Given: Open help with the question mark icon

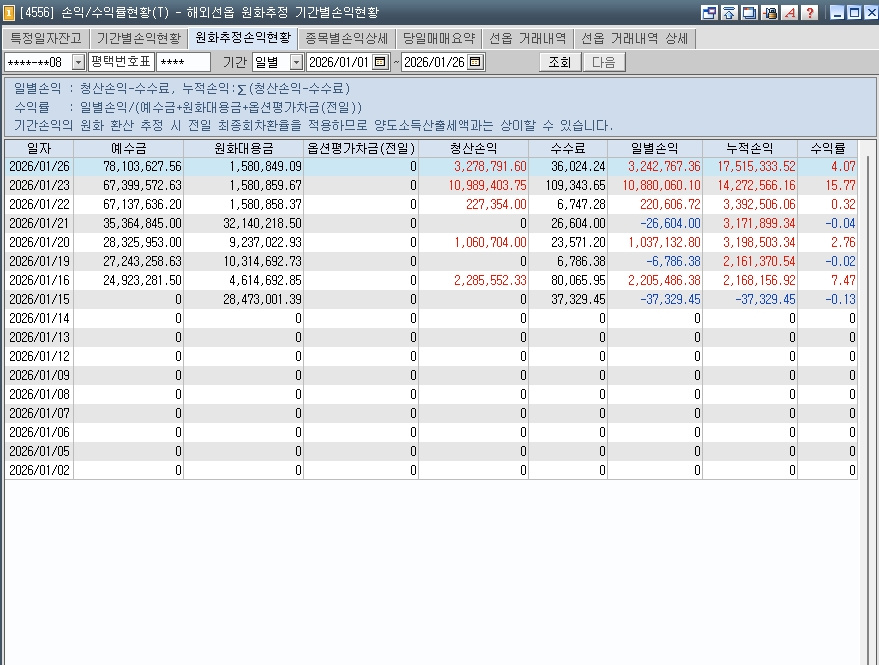Looking at the screenshot, I should [810, 12].
